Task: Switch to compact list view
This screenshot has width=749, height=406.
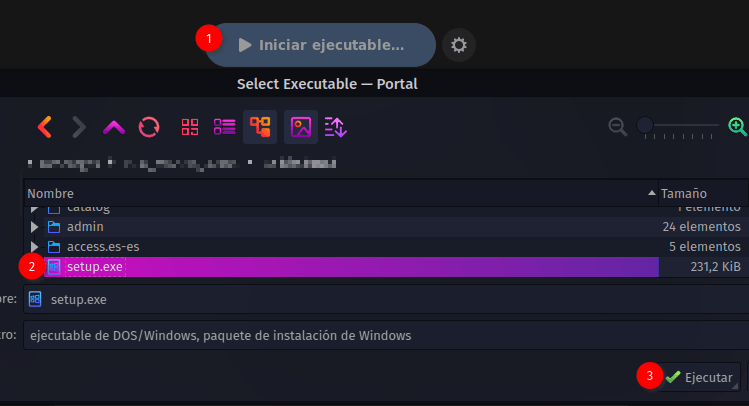Action: pyautogui.click(x=225, y=127)
